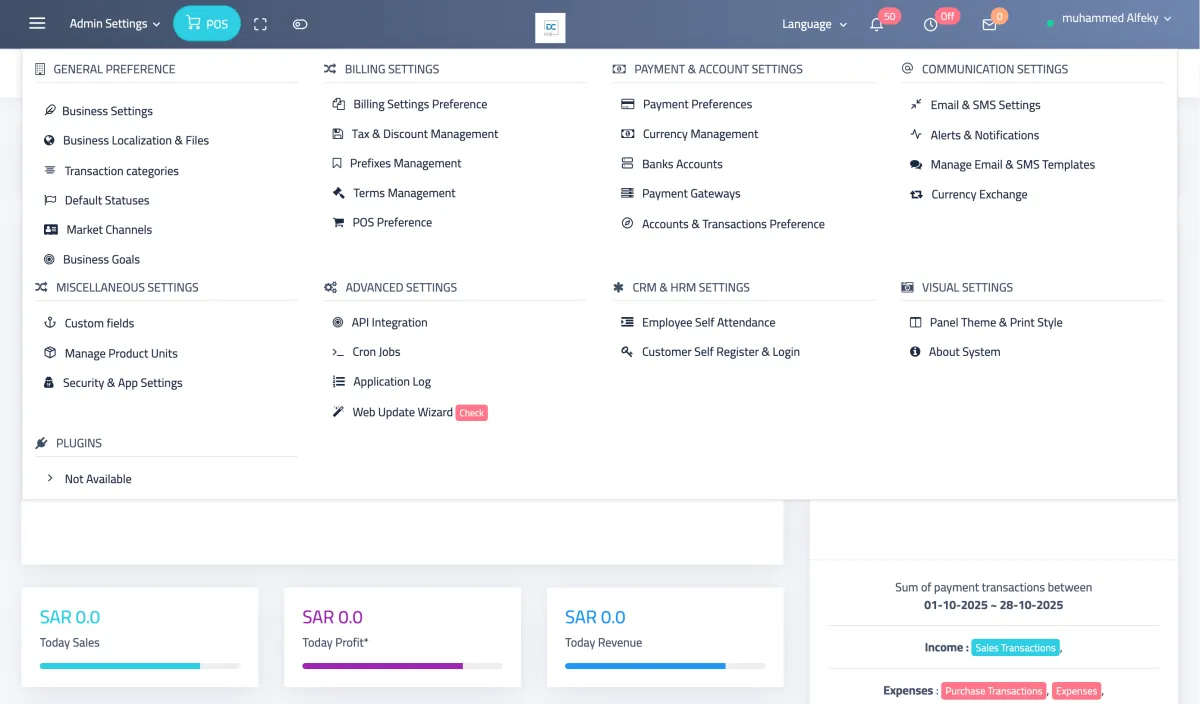Open the POS button
Image resolution: width=1200 pixels, height=704 pixels.
(207, 24)
